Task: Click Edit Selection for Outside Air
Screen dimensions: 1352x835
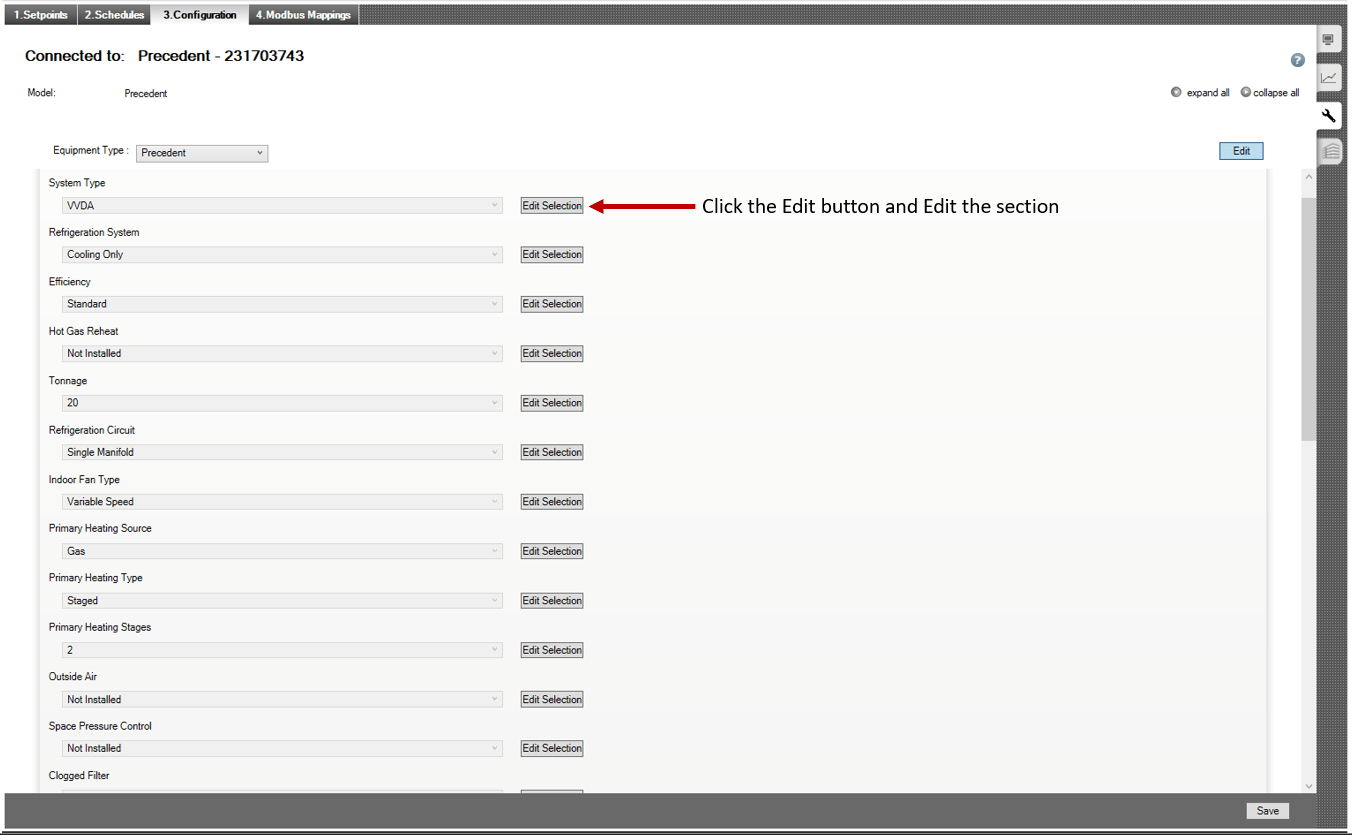Action: [552, 700]
